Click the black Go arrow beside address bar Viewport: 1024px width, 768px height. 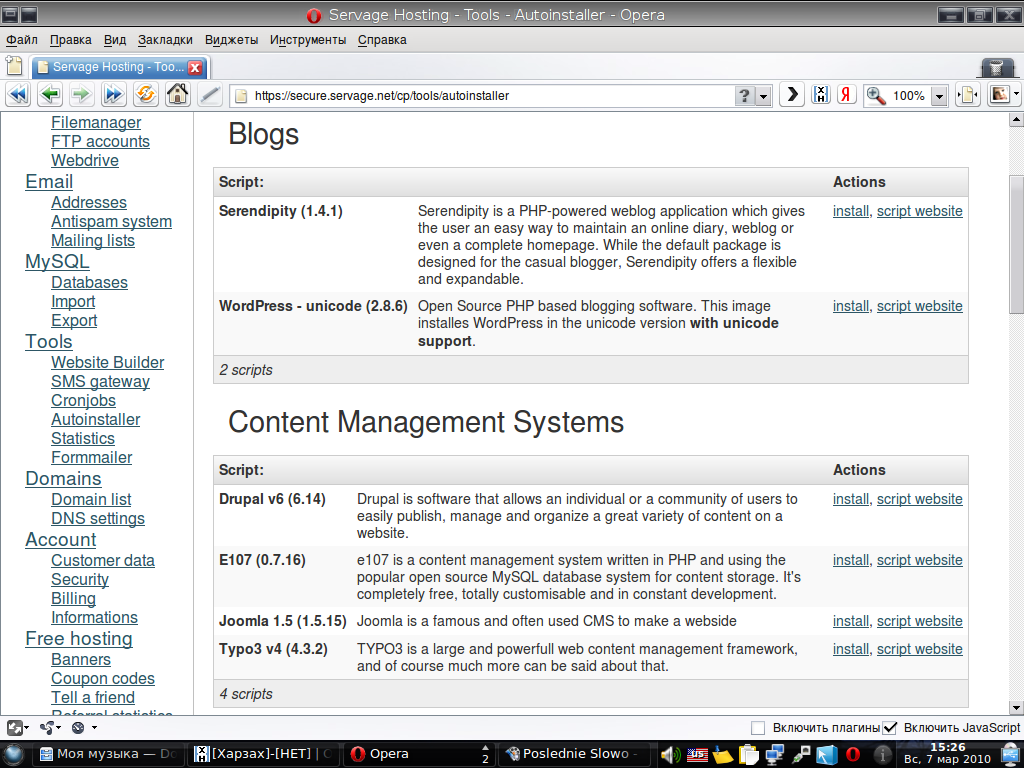click(792, 95)
